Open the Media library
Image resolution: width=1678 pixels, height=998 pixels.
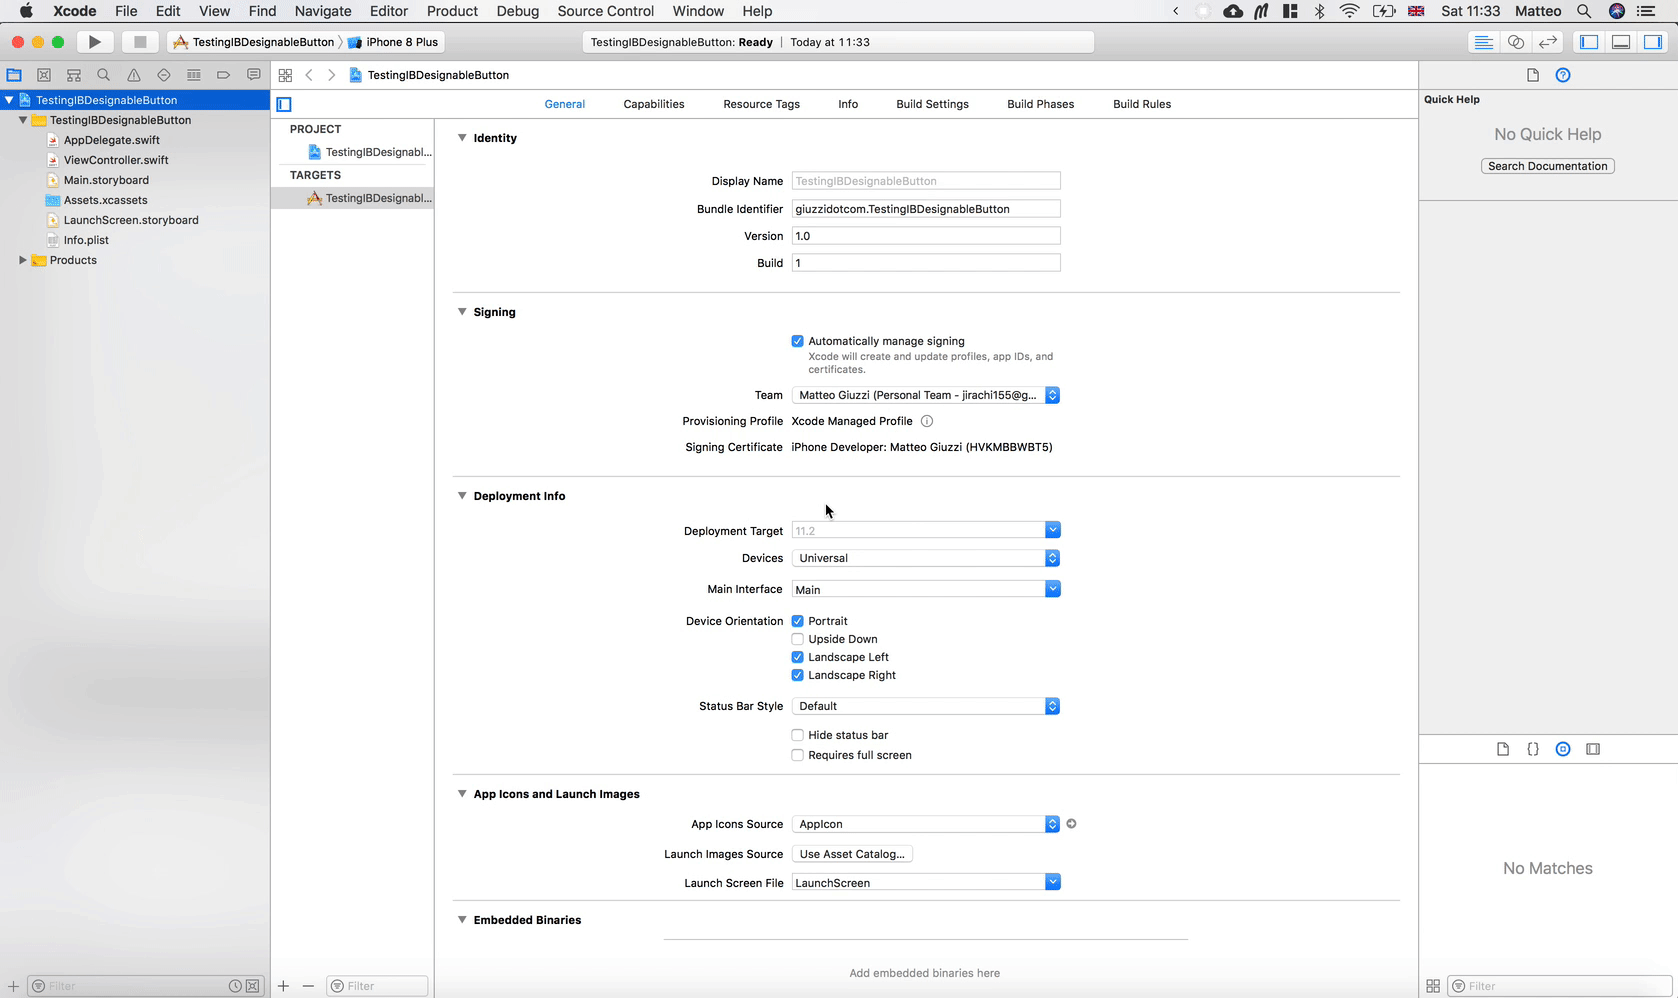pos(1593,749)
